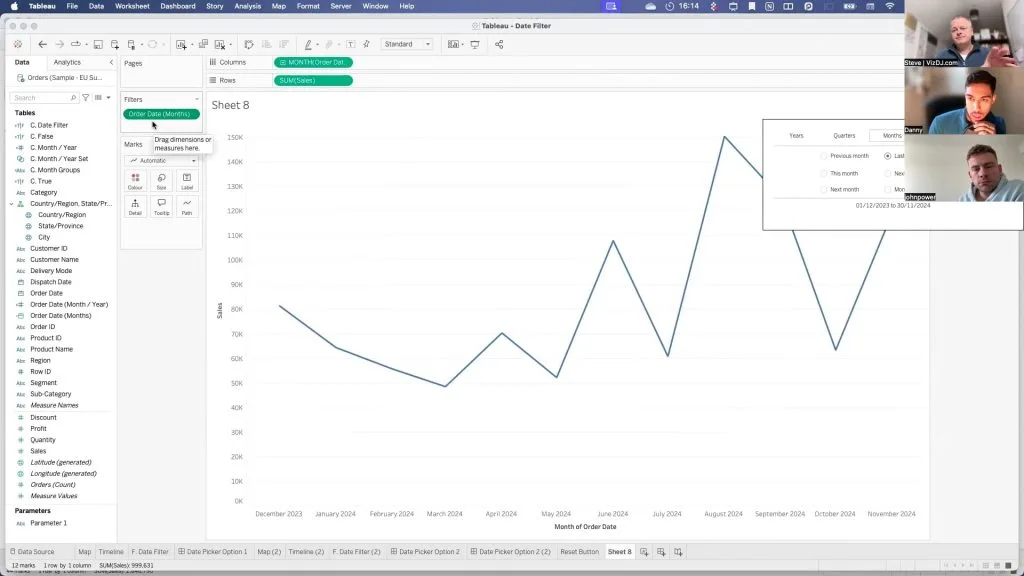Select the C. Date Filter field

49,125
